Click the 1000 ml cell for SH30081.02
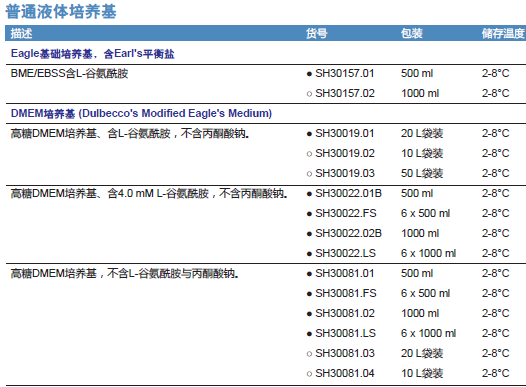The image size is (526, 387). pyautogui.click(x=420, y=314)
